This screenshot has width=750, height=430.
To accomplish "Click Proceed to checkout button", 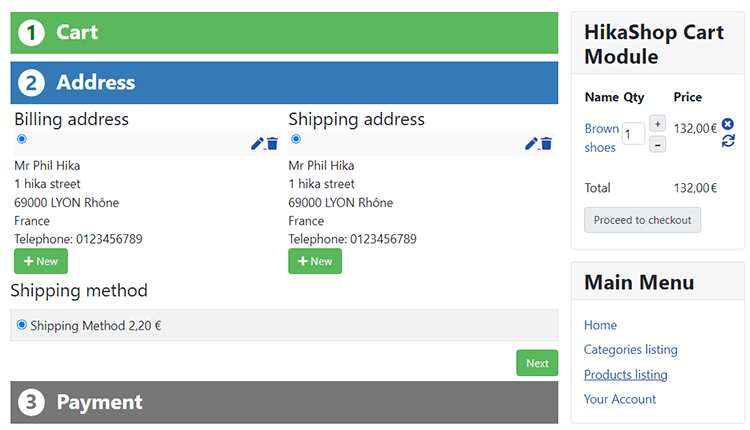I will click(x=642, y=220).
